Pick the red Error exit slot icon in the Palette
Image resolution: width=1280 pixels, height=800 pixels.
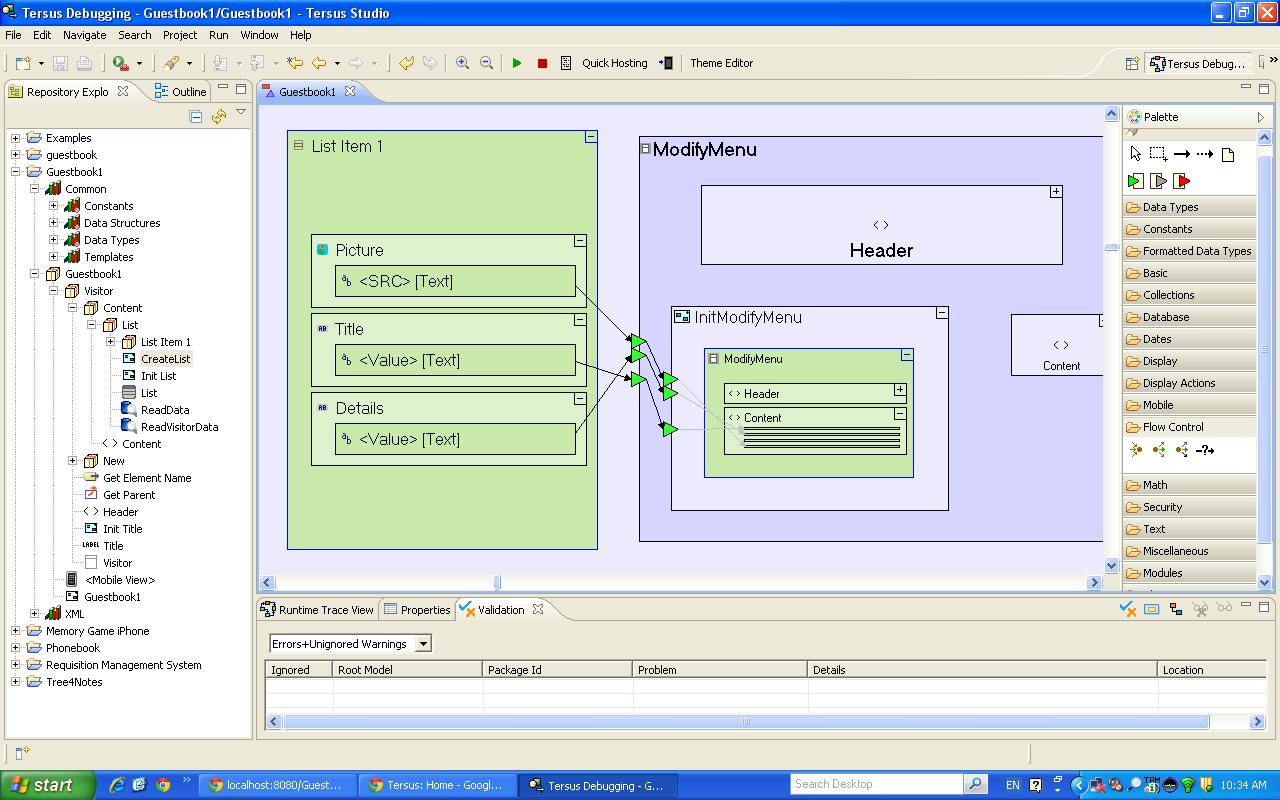(x=1182, y=181)
